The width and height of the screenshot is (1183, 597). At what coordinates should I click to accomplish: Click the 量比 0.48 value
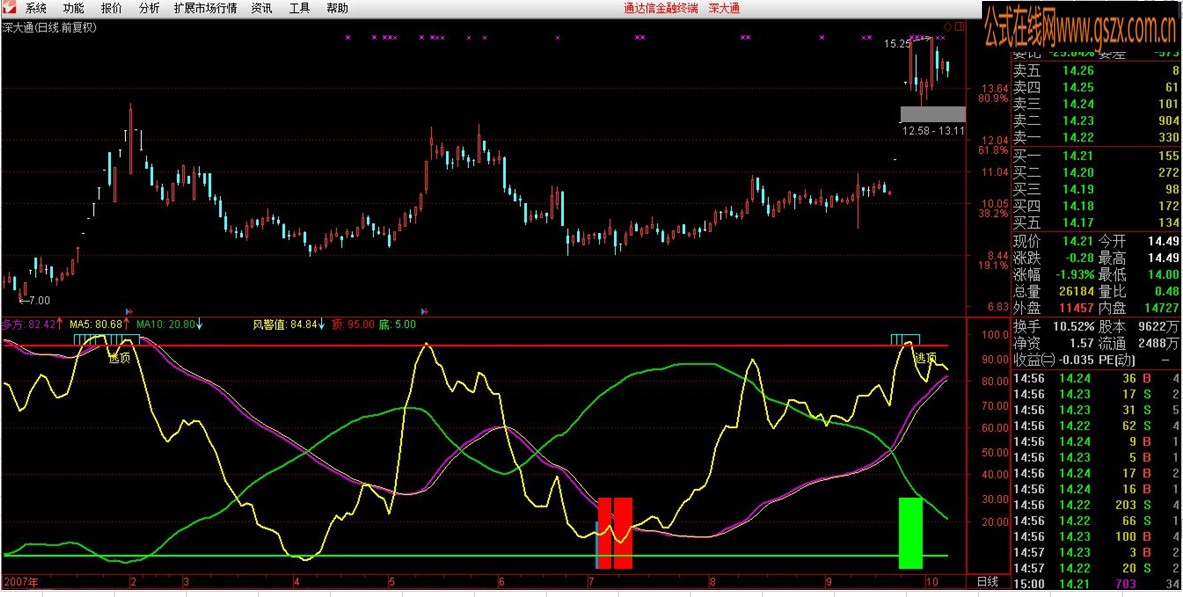[1168, 291]
